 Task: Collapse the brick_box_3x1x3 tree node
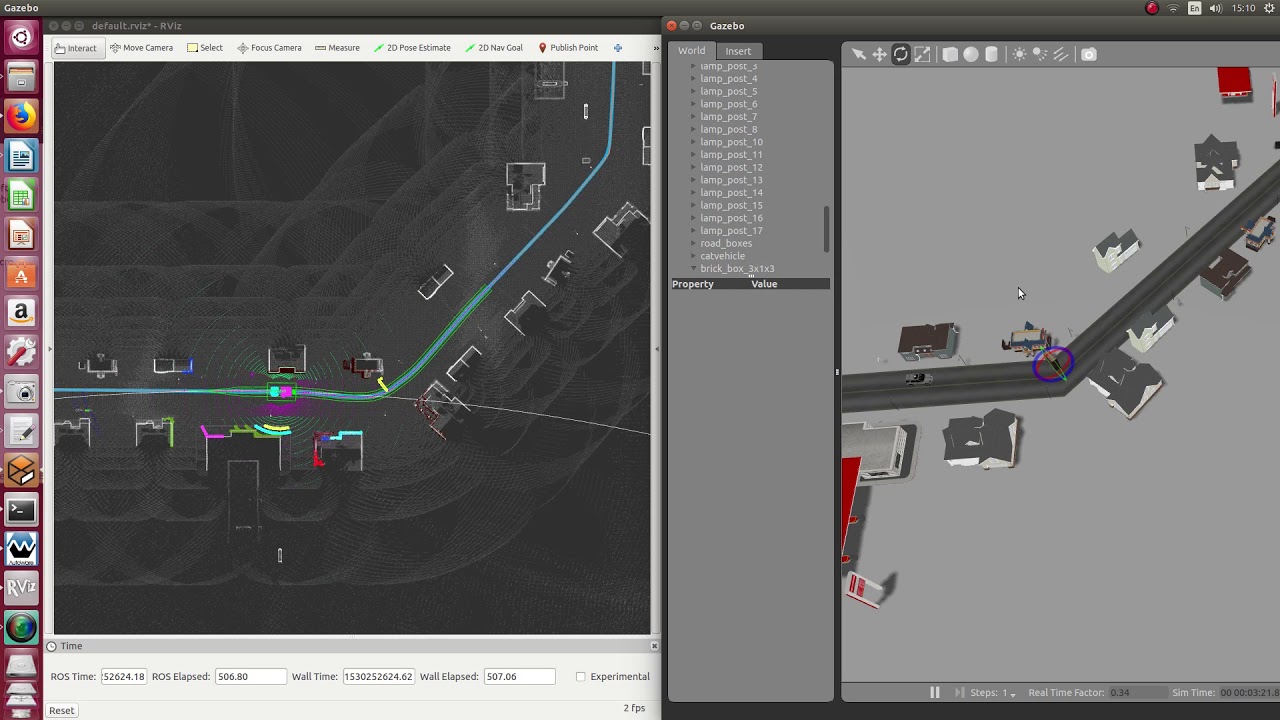(x=694, y=269)
